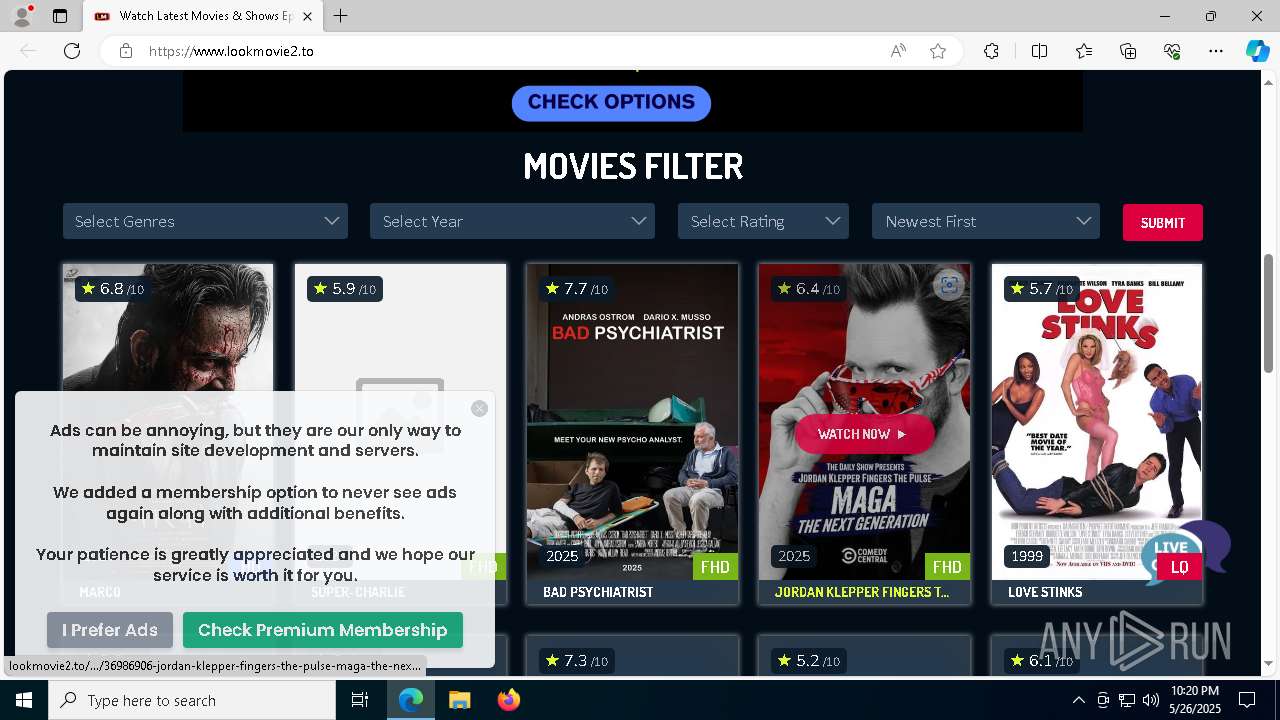
Task: Click the taskbar search box
Action: (192, 700)
